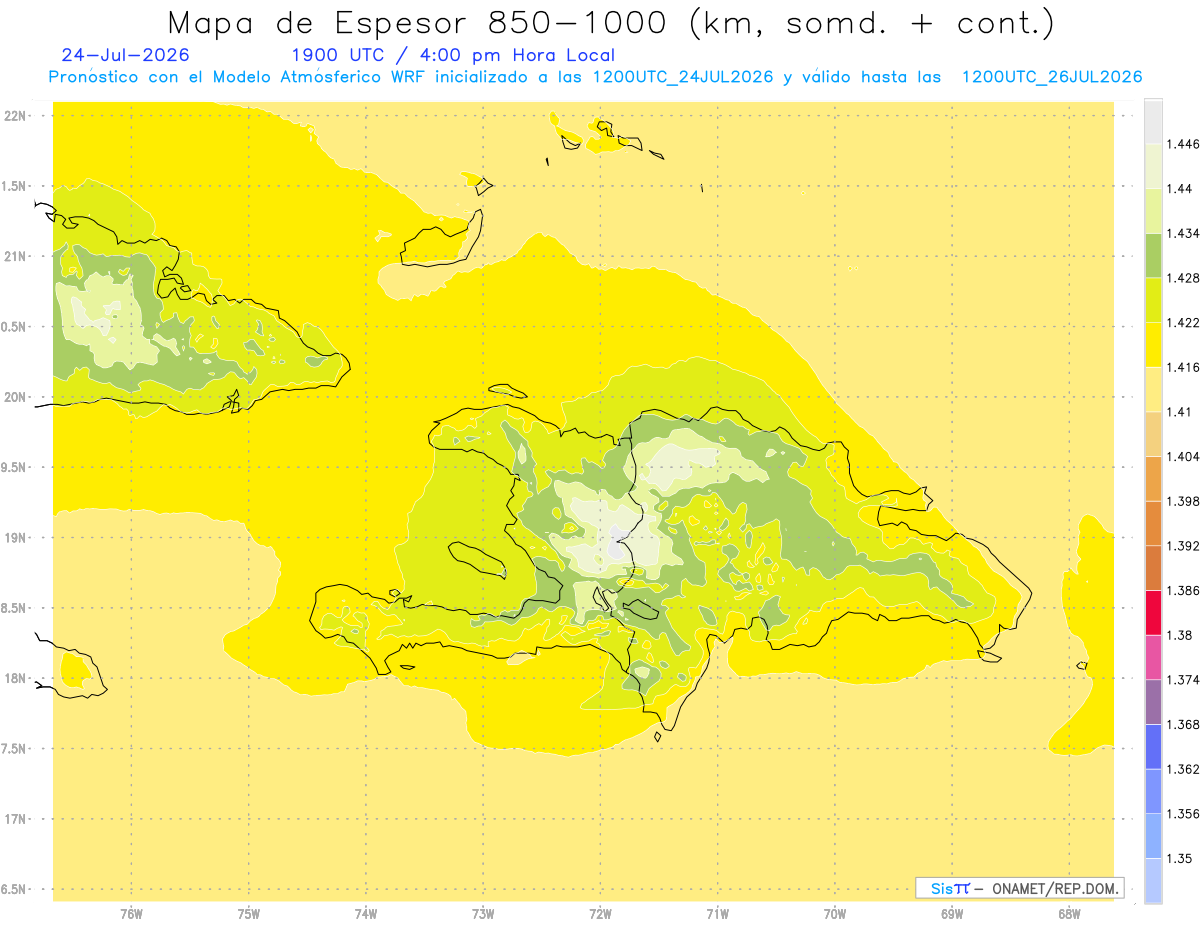Click the 22N latitude axis label

pos(16,116)
